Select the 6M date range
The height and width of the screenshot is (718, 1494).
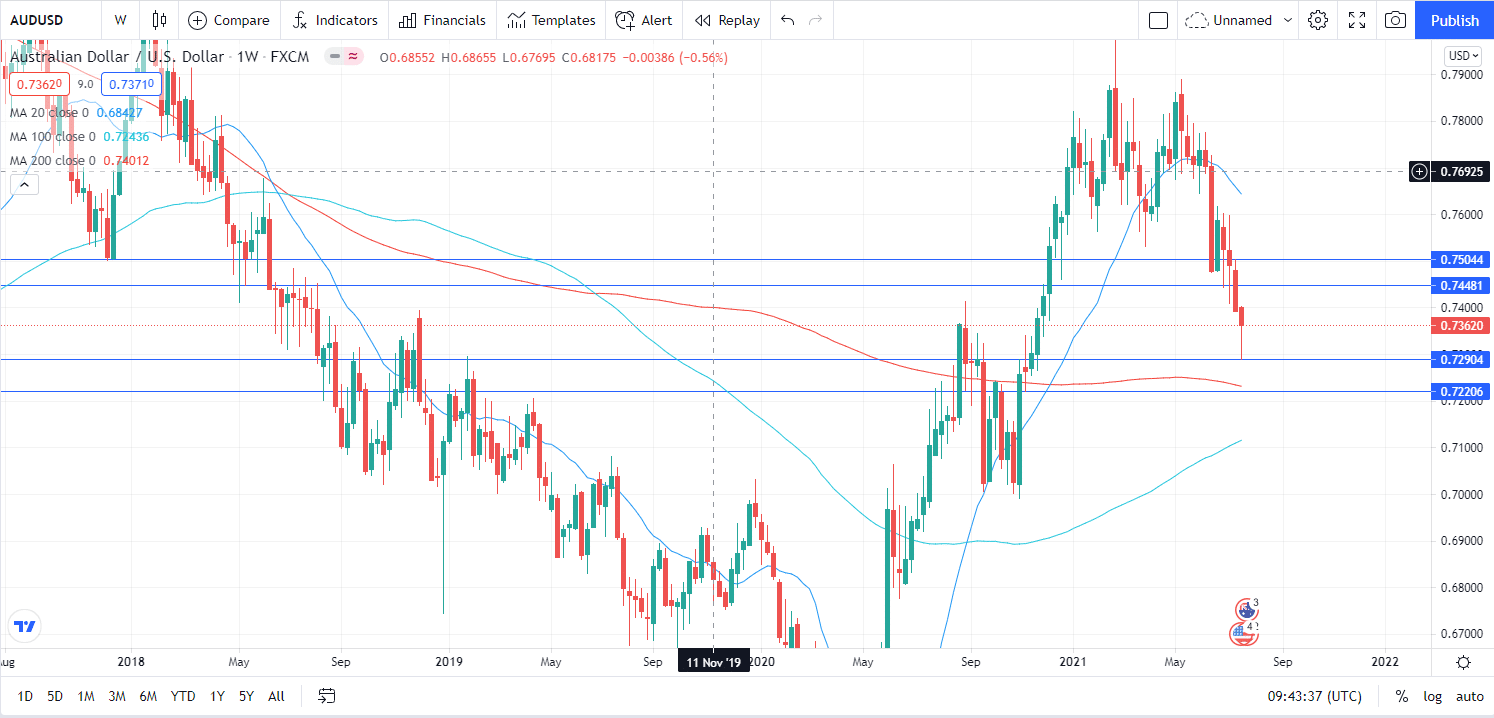point(148,695)
